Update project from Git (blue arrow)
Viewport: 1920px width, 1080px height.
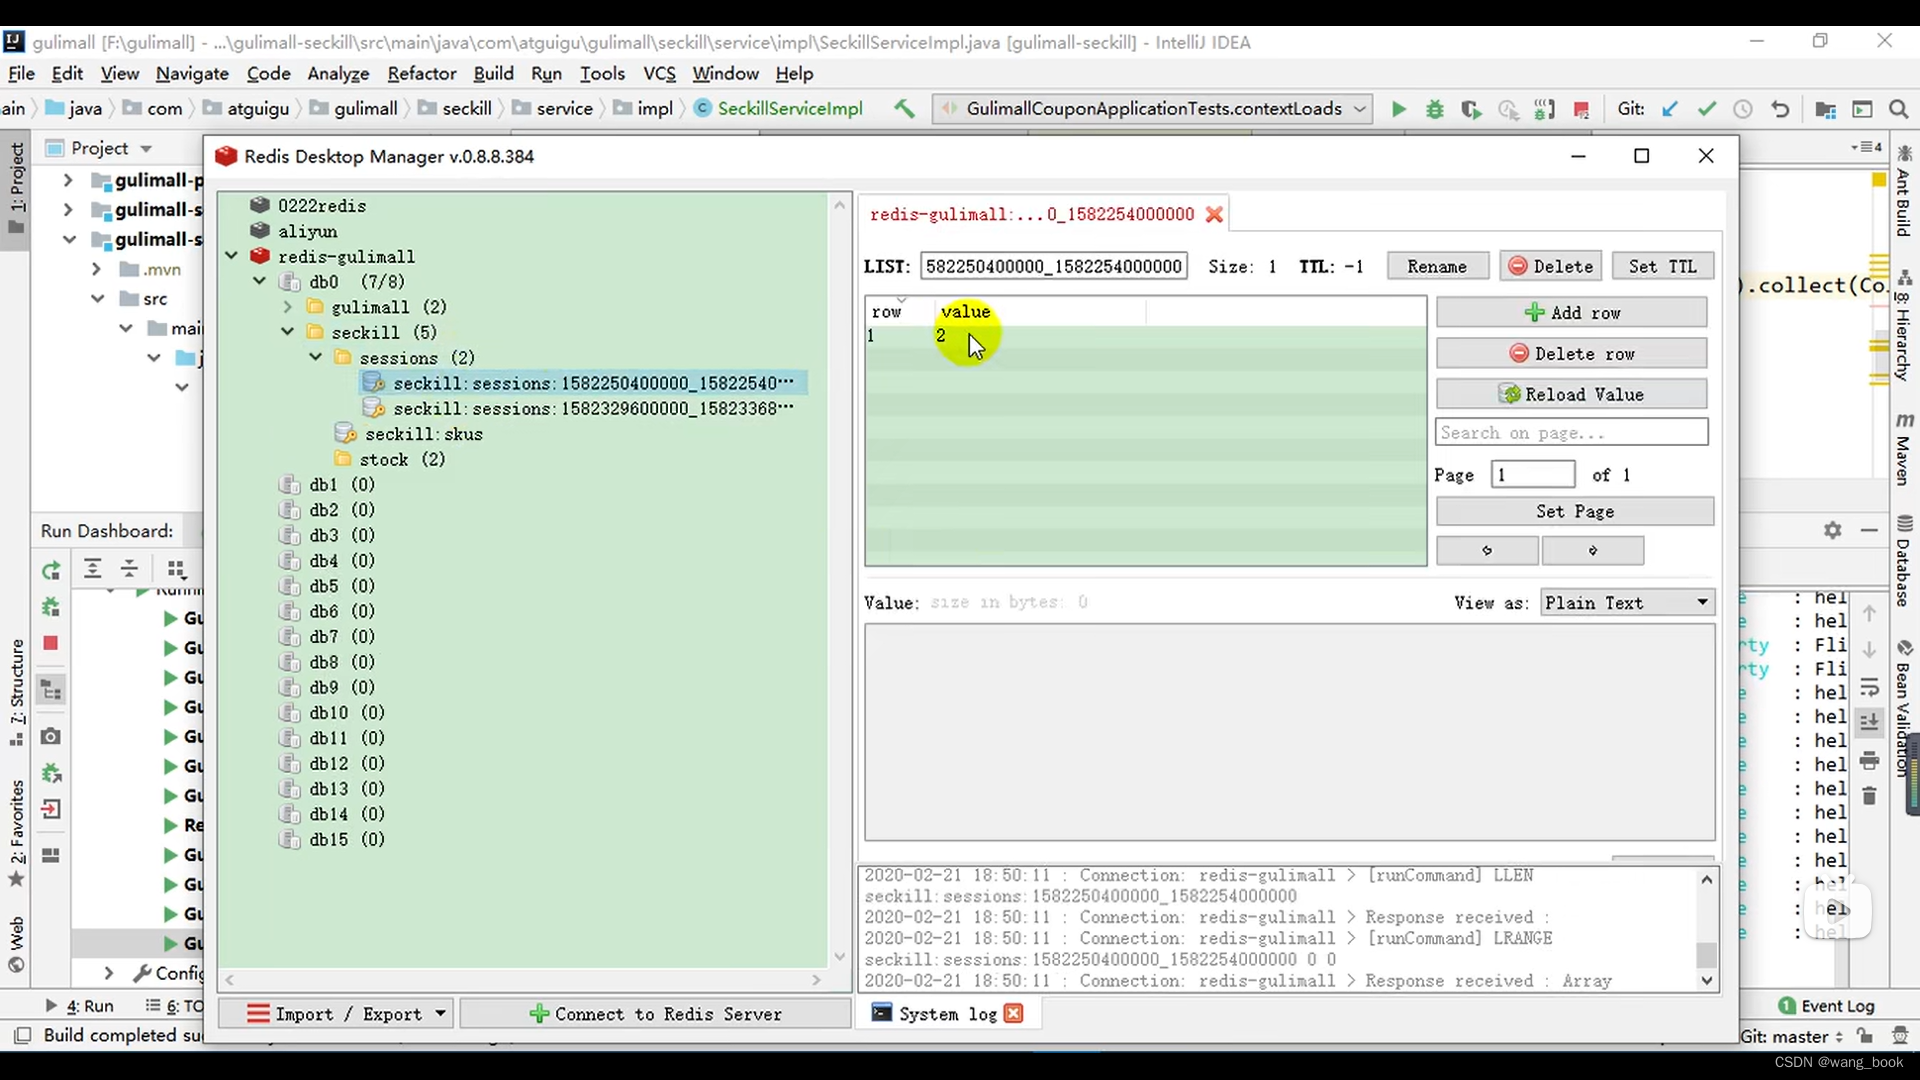1669,109
